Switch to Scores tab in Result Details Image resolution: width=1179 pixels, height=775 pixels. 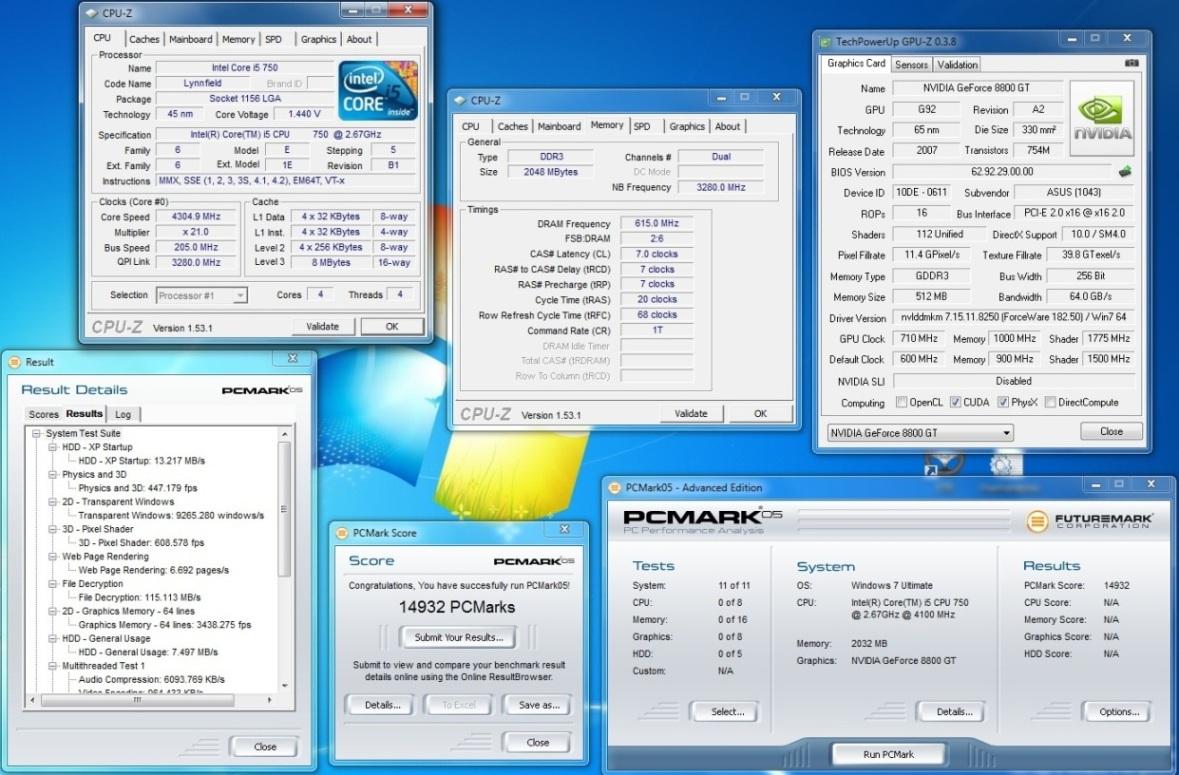44,414
